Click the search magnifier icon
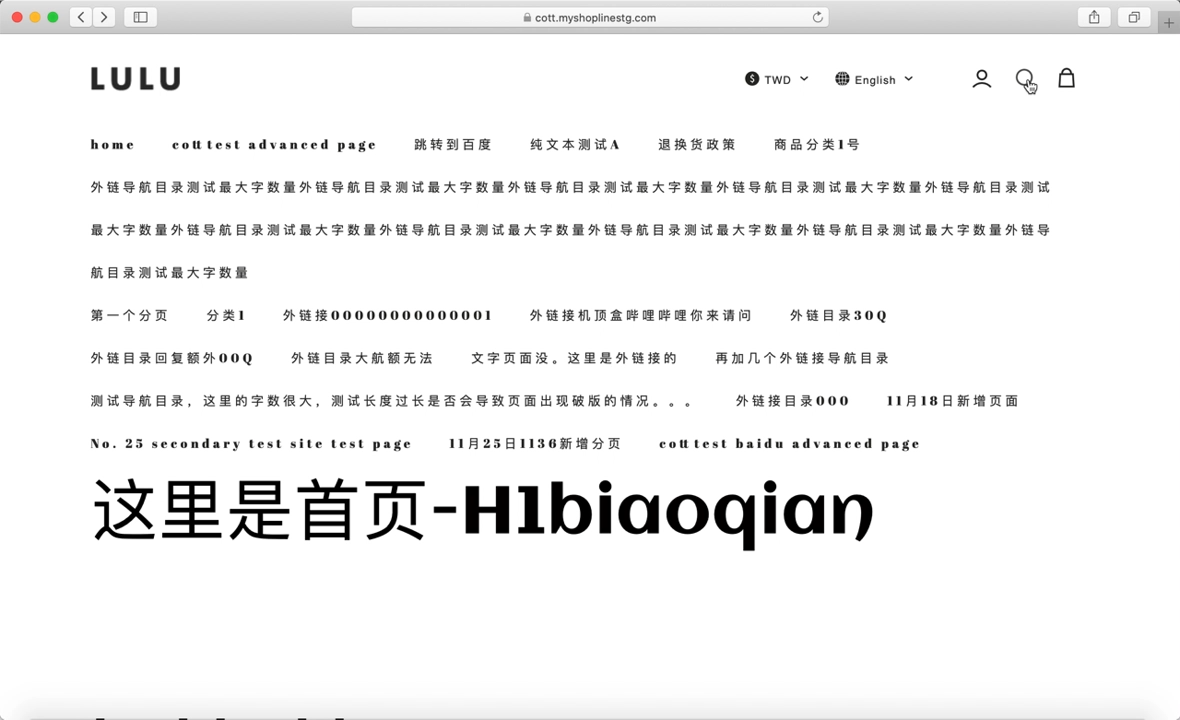Screen dimensions: 1180x720 1024,78
